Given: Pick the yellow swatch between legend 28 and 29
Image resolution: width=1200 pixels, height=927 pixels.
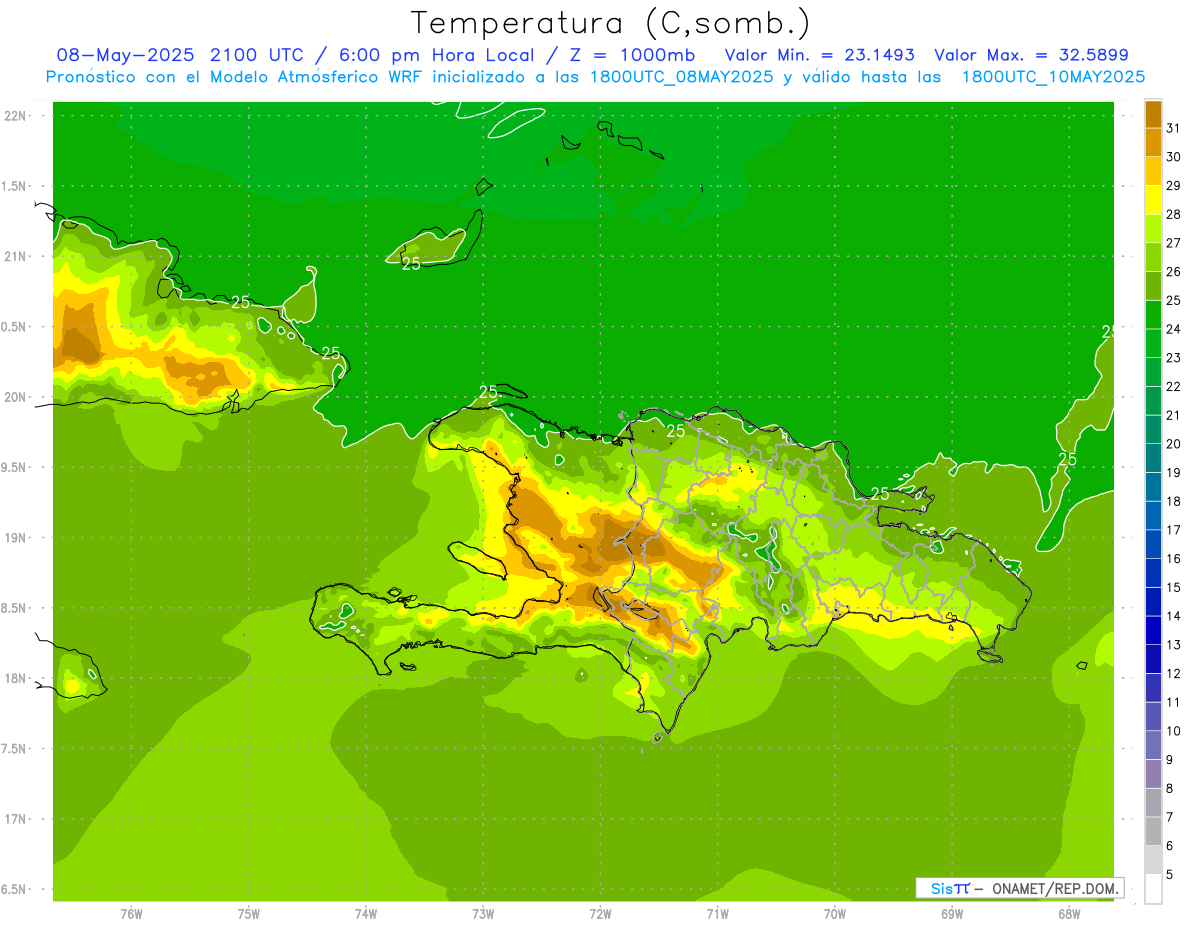Looking at the screenshot, I should click(x=1153, y=200).
